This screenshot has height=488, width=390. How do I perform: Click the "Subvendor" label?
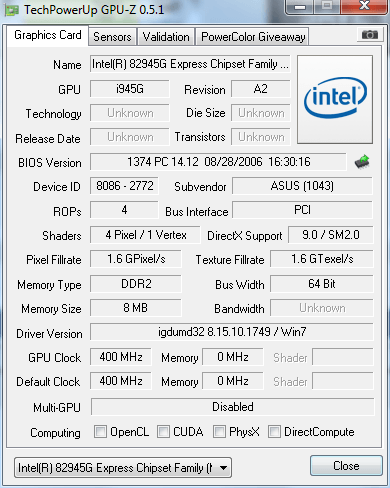pyautogui.click(x=200, y=187)
